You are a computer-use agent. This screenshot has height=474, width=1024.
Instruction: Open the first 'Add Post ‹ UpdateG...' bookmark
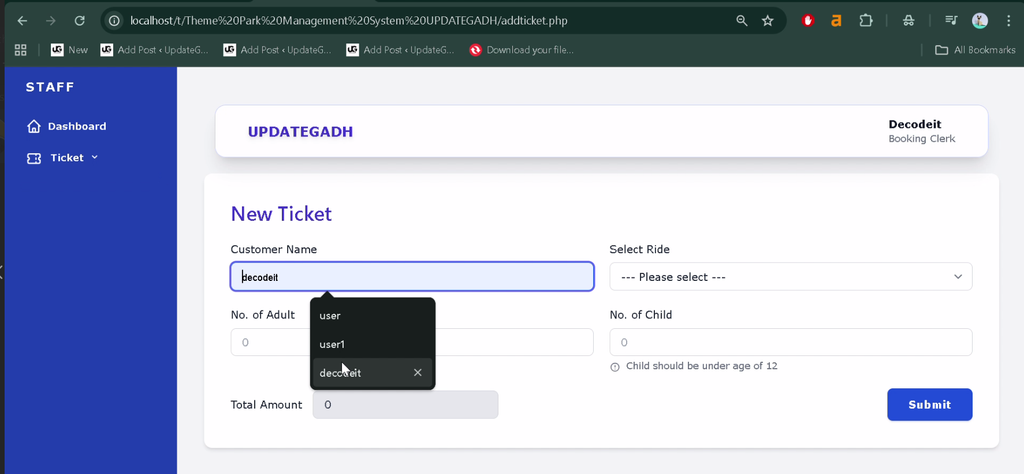pyautogui.click(x=154, y=50)
